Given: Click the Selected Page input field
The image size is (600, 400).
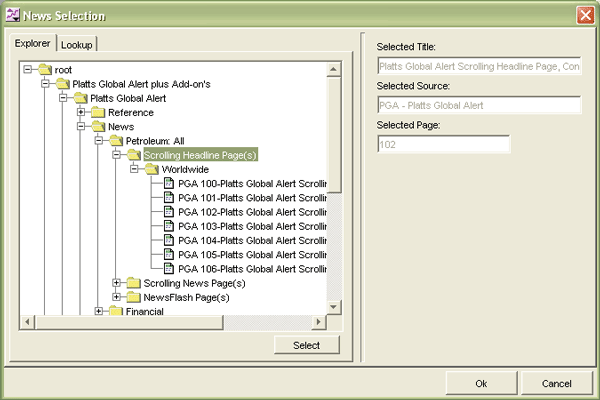Looking at the screenshot, I should 443,145.
